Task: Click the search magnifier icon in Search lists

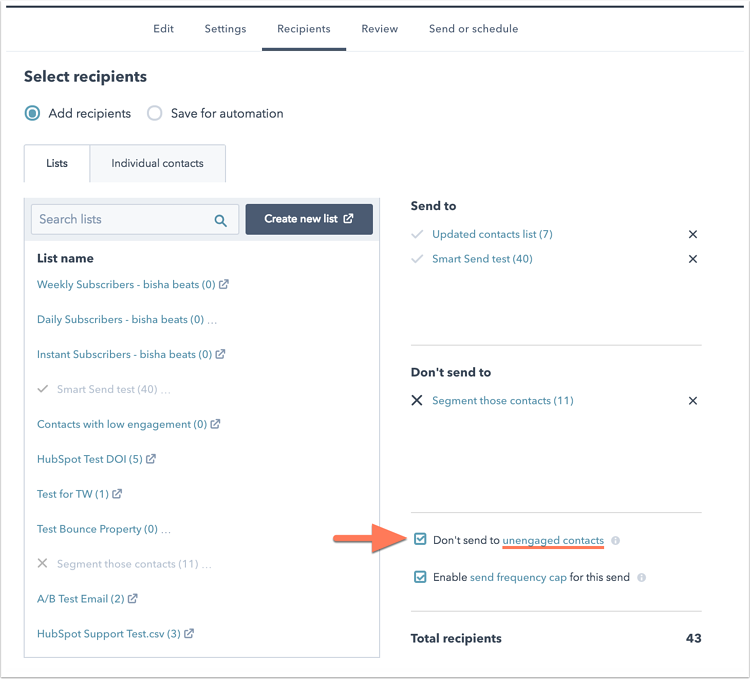Action: 221,220
